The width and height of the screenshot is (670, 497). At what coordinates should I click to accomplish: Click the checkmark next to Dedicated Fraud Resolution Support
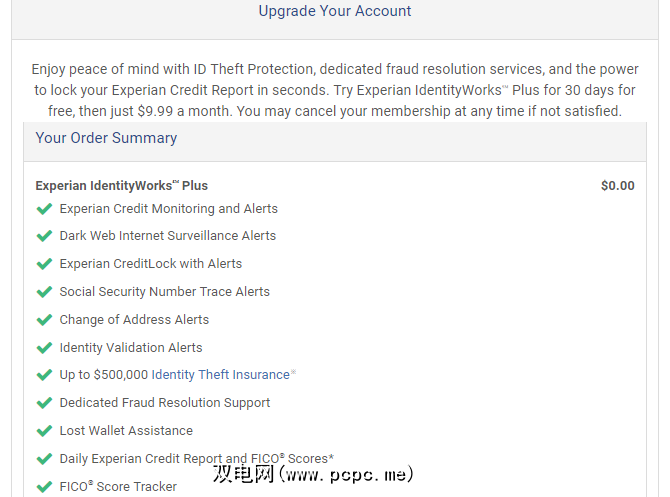pos(43,403)
